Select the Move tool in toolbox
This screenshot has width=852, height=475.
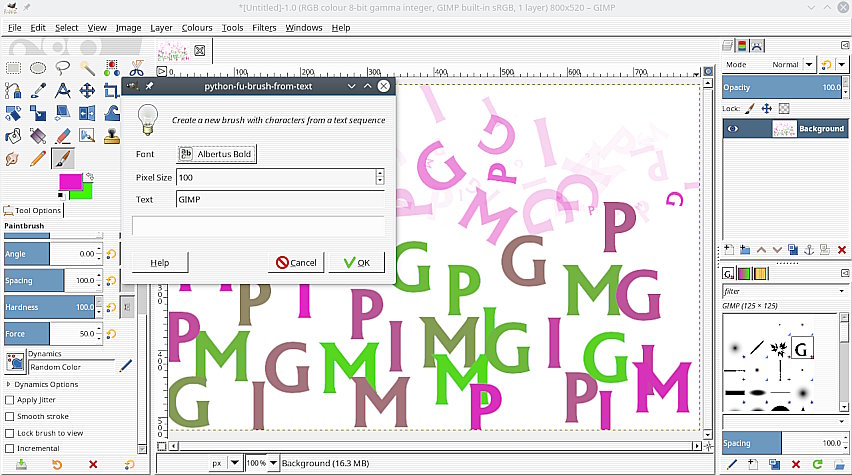click(87, 91)
